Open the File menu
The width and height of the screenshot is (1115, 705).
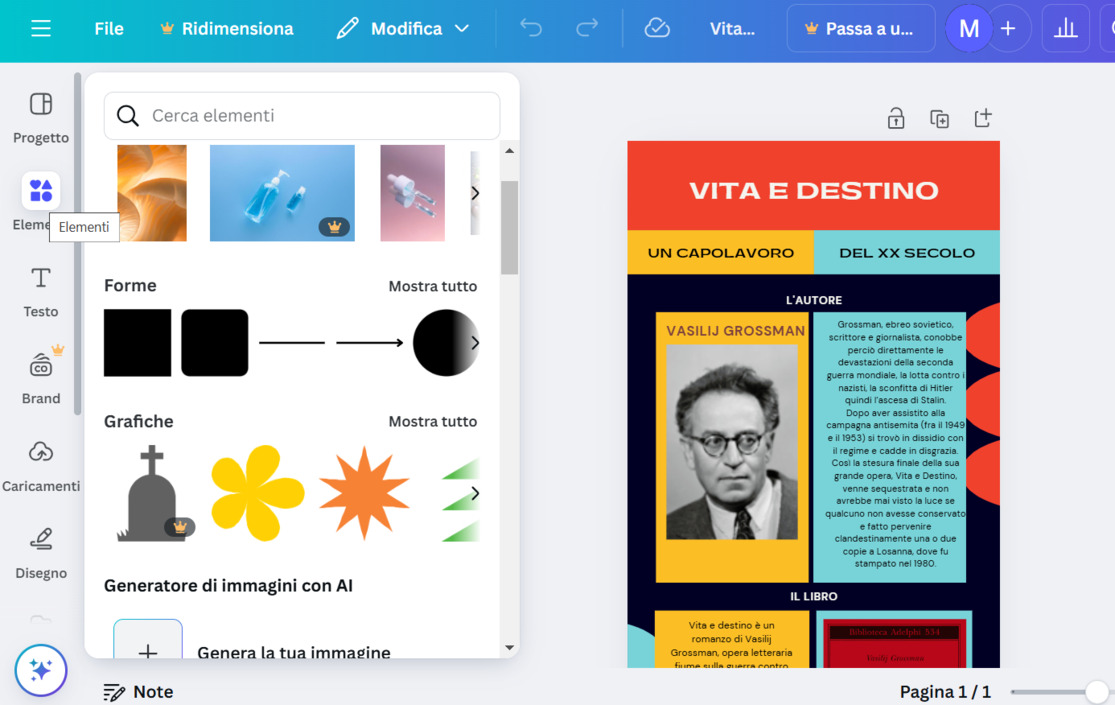point(109,29)
